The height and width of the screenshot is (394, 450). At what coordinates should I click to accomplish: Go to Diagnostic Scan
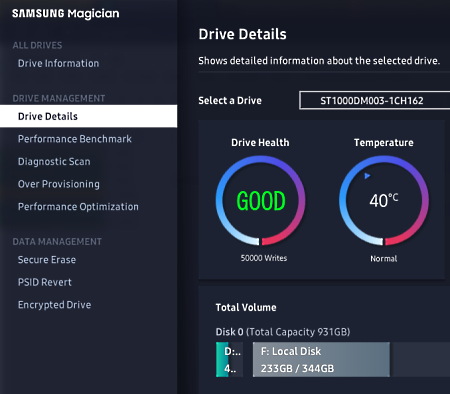coord(54,161)
